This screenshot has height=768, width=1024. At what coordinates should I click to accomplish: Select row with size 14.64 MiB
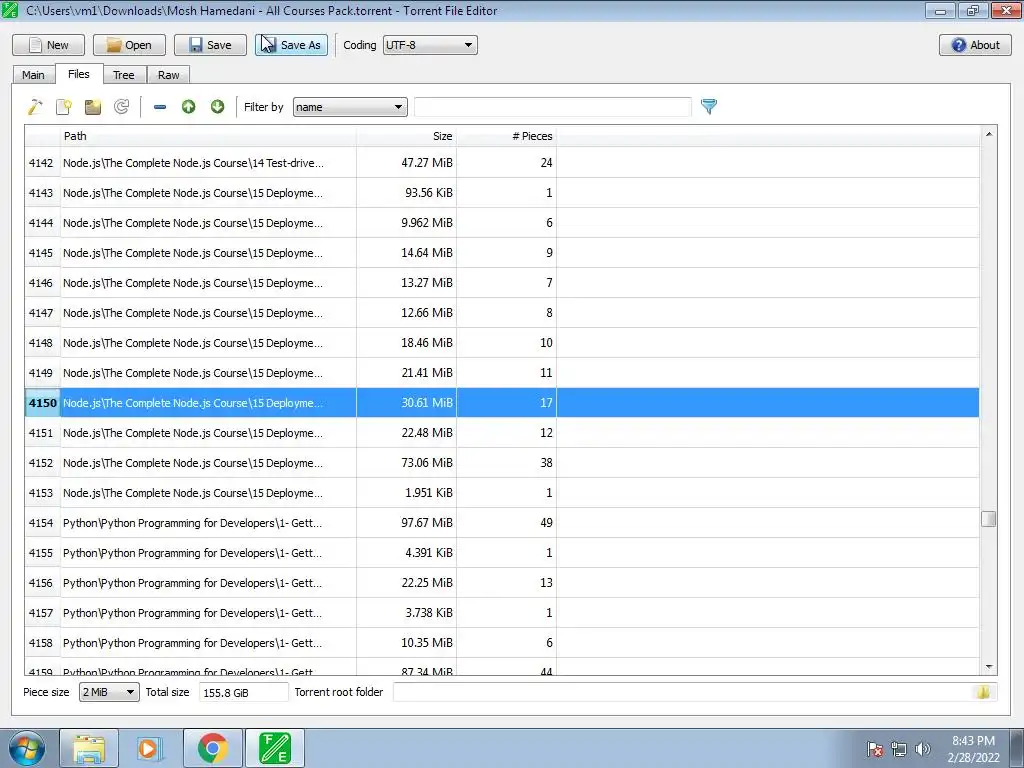(x=502, y=253)
